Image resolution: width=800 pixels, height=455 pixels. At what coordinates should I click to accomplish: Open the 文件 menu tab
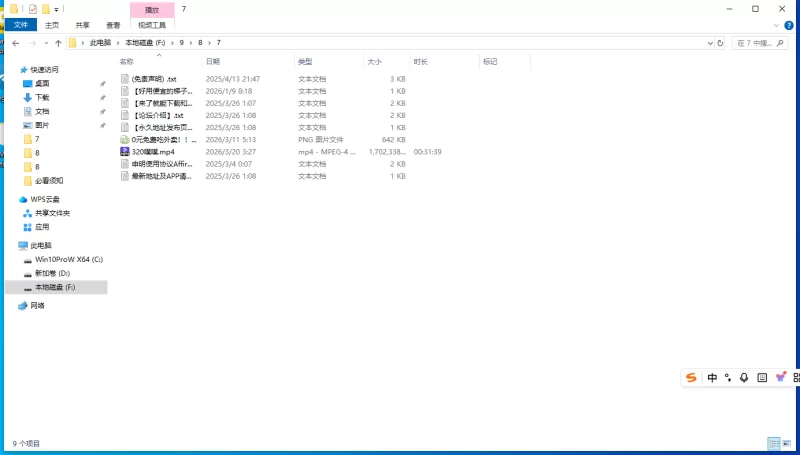pyautogui.click(x=20, y=25)
